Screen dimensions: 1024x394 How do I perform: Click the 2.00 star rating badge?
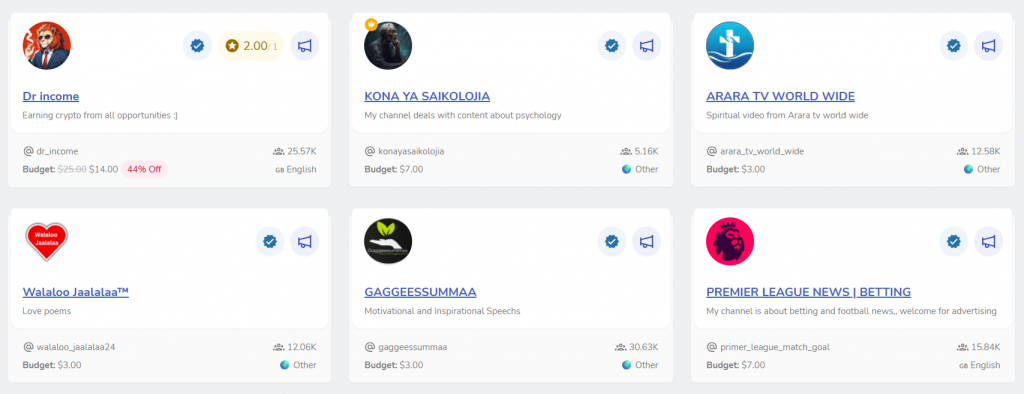pos(251,46)
